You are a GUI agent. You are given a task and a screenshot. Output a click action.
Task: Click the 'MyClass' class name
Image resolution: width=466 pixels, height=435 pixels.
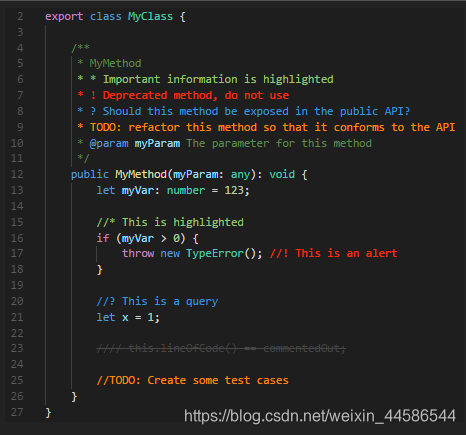[x=150, y=17]
